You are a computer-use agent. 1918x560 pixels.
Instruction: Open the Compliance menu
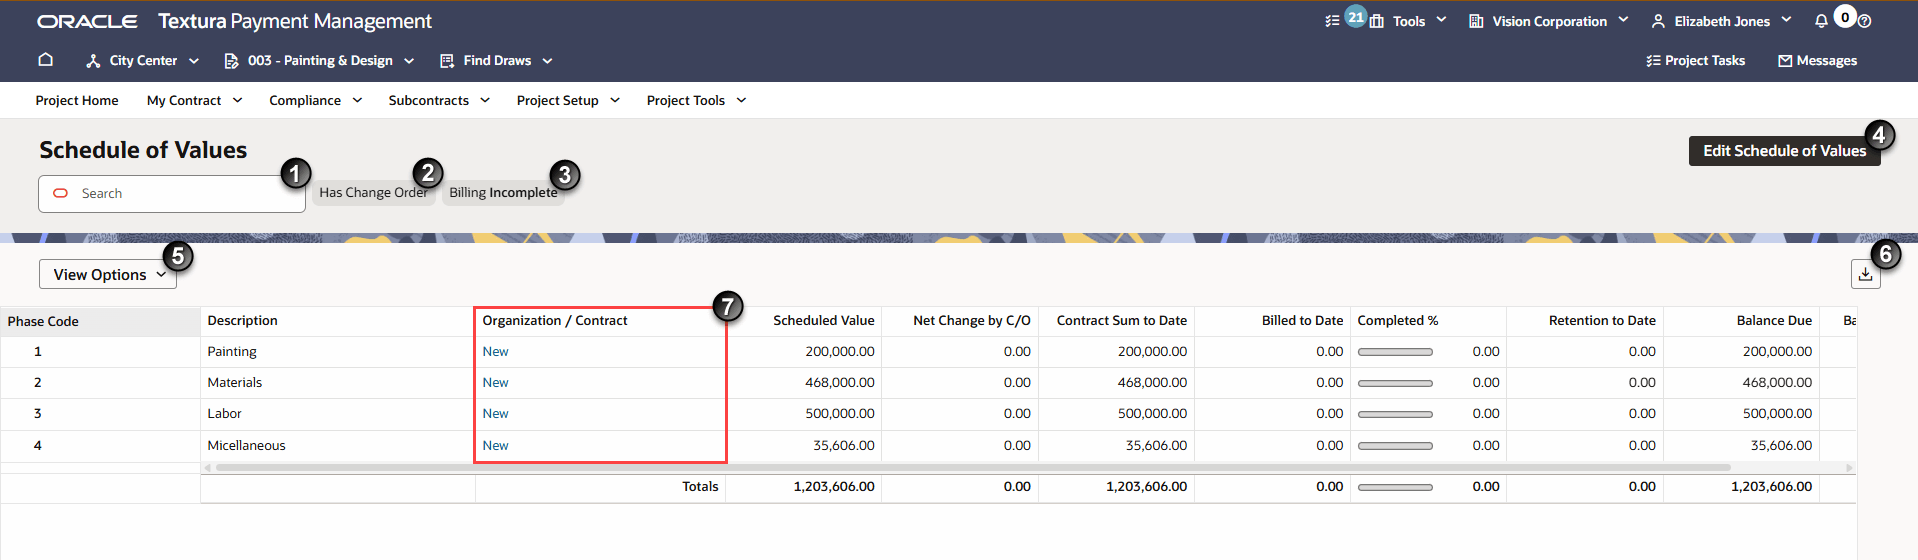(315, 100)
